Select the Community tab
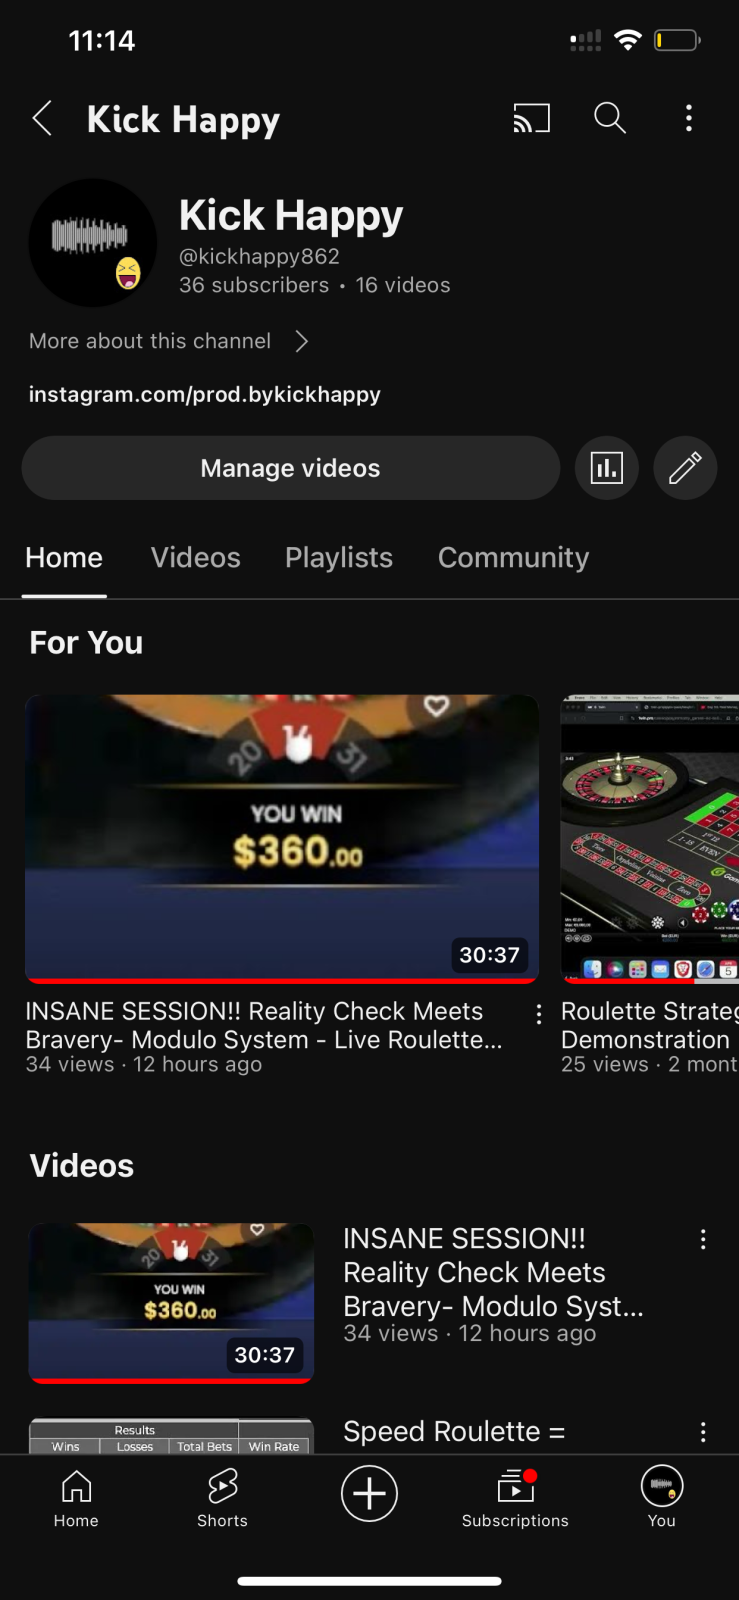739x1600 pixels. [514, 557]
